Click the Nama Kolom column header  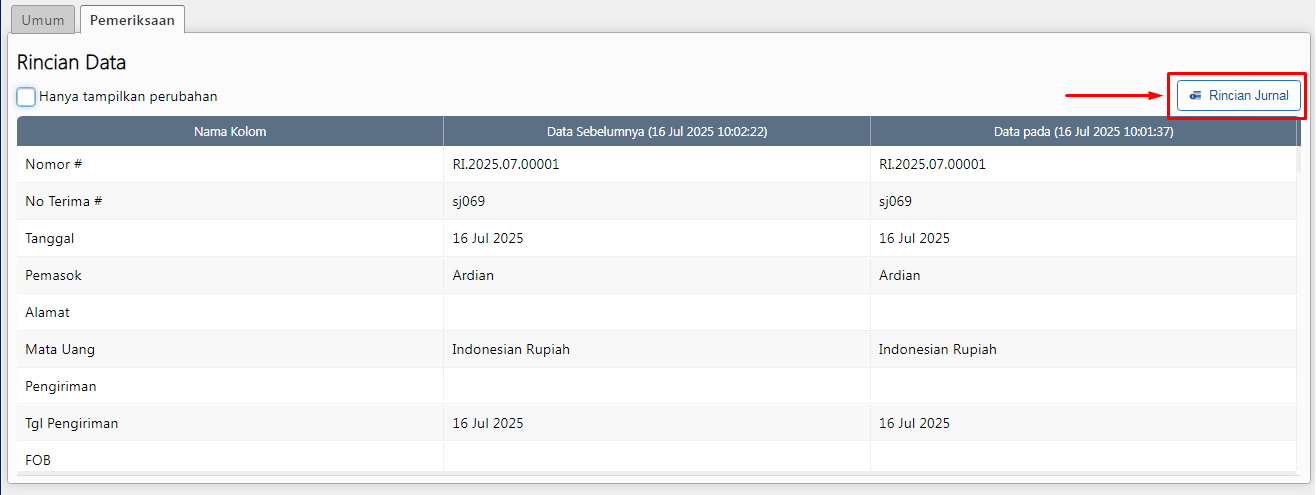click(230, 131)
